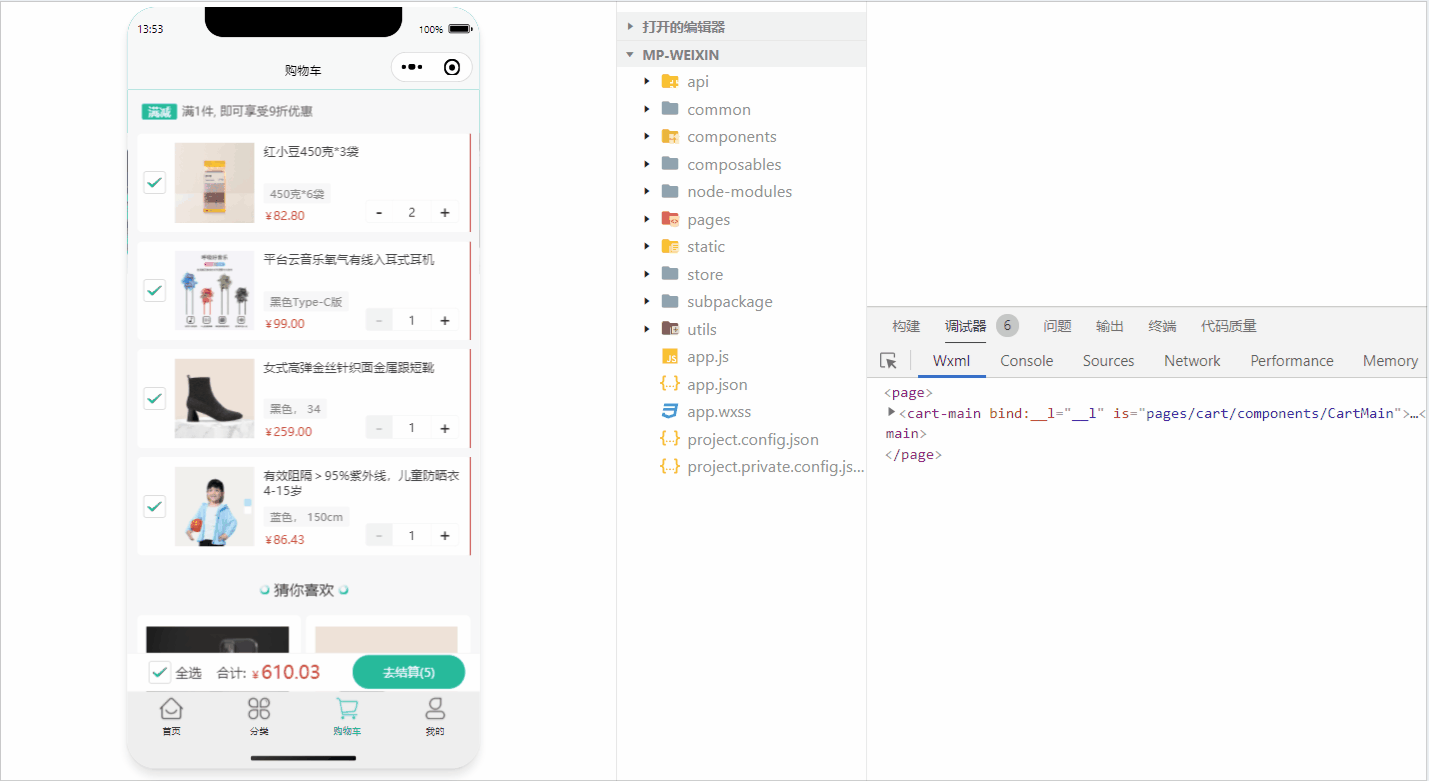Click the project.private.config.js file icon
This screenshot has width=1429, height=781.
670,467
